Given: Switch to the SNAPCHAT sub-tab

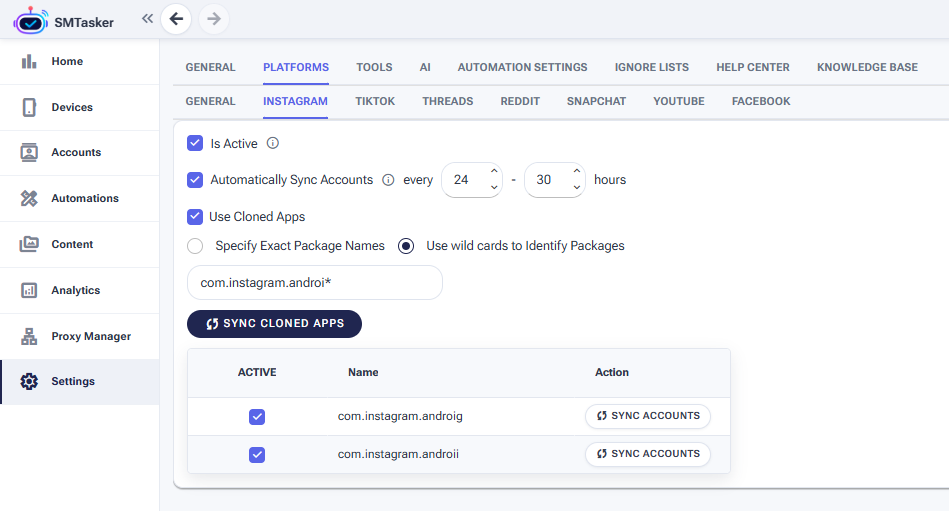Looking at the screenshot, I should pos(596,101).
